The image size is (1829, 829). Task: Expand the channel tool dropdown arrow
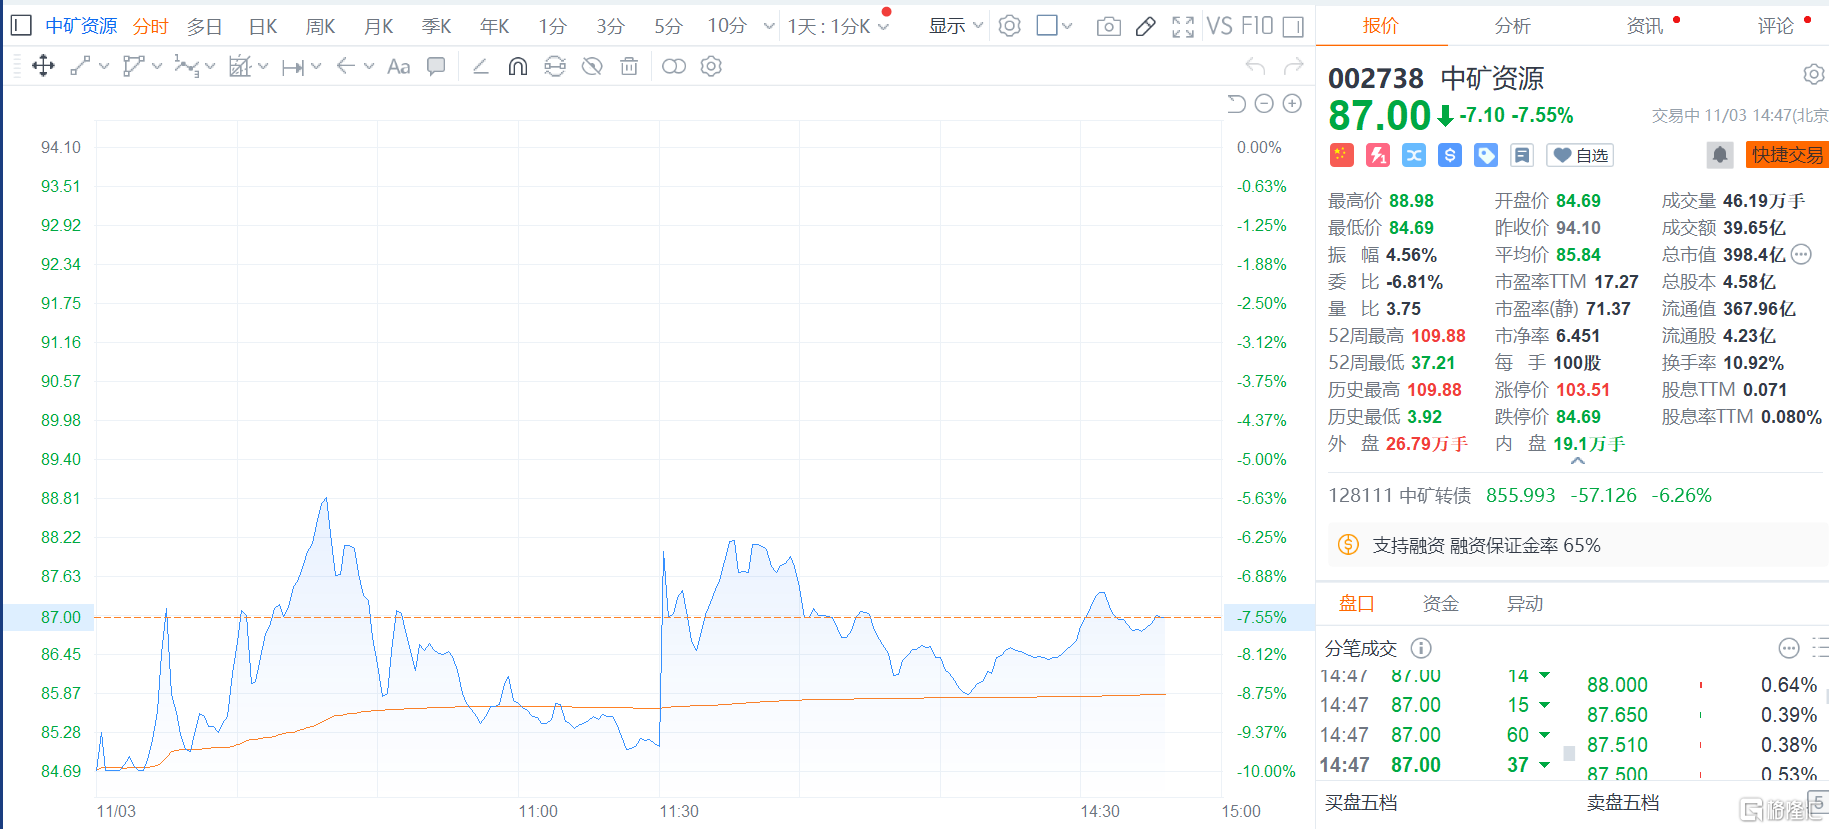[x=157, y=67]
